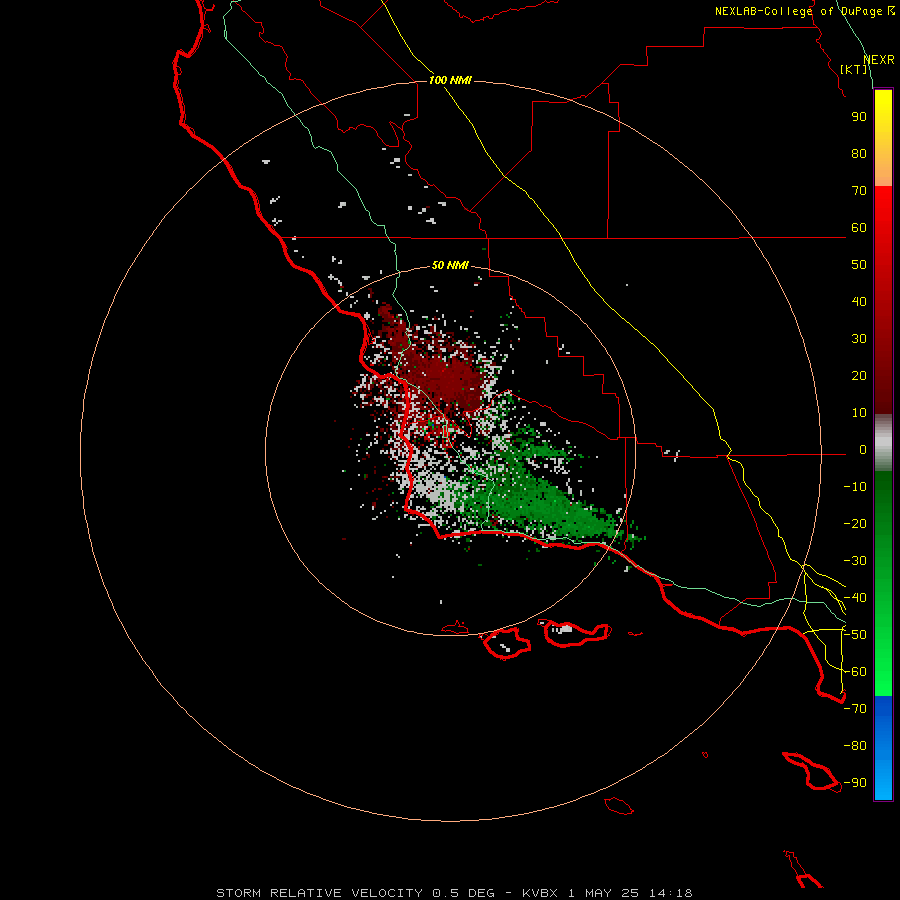The height and width of the screenshot is (900, 900).
Task: Click the Santa Rosa Island outline
Action: [506, 643]
